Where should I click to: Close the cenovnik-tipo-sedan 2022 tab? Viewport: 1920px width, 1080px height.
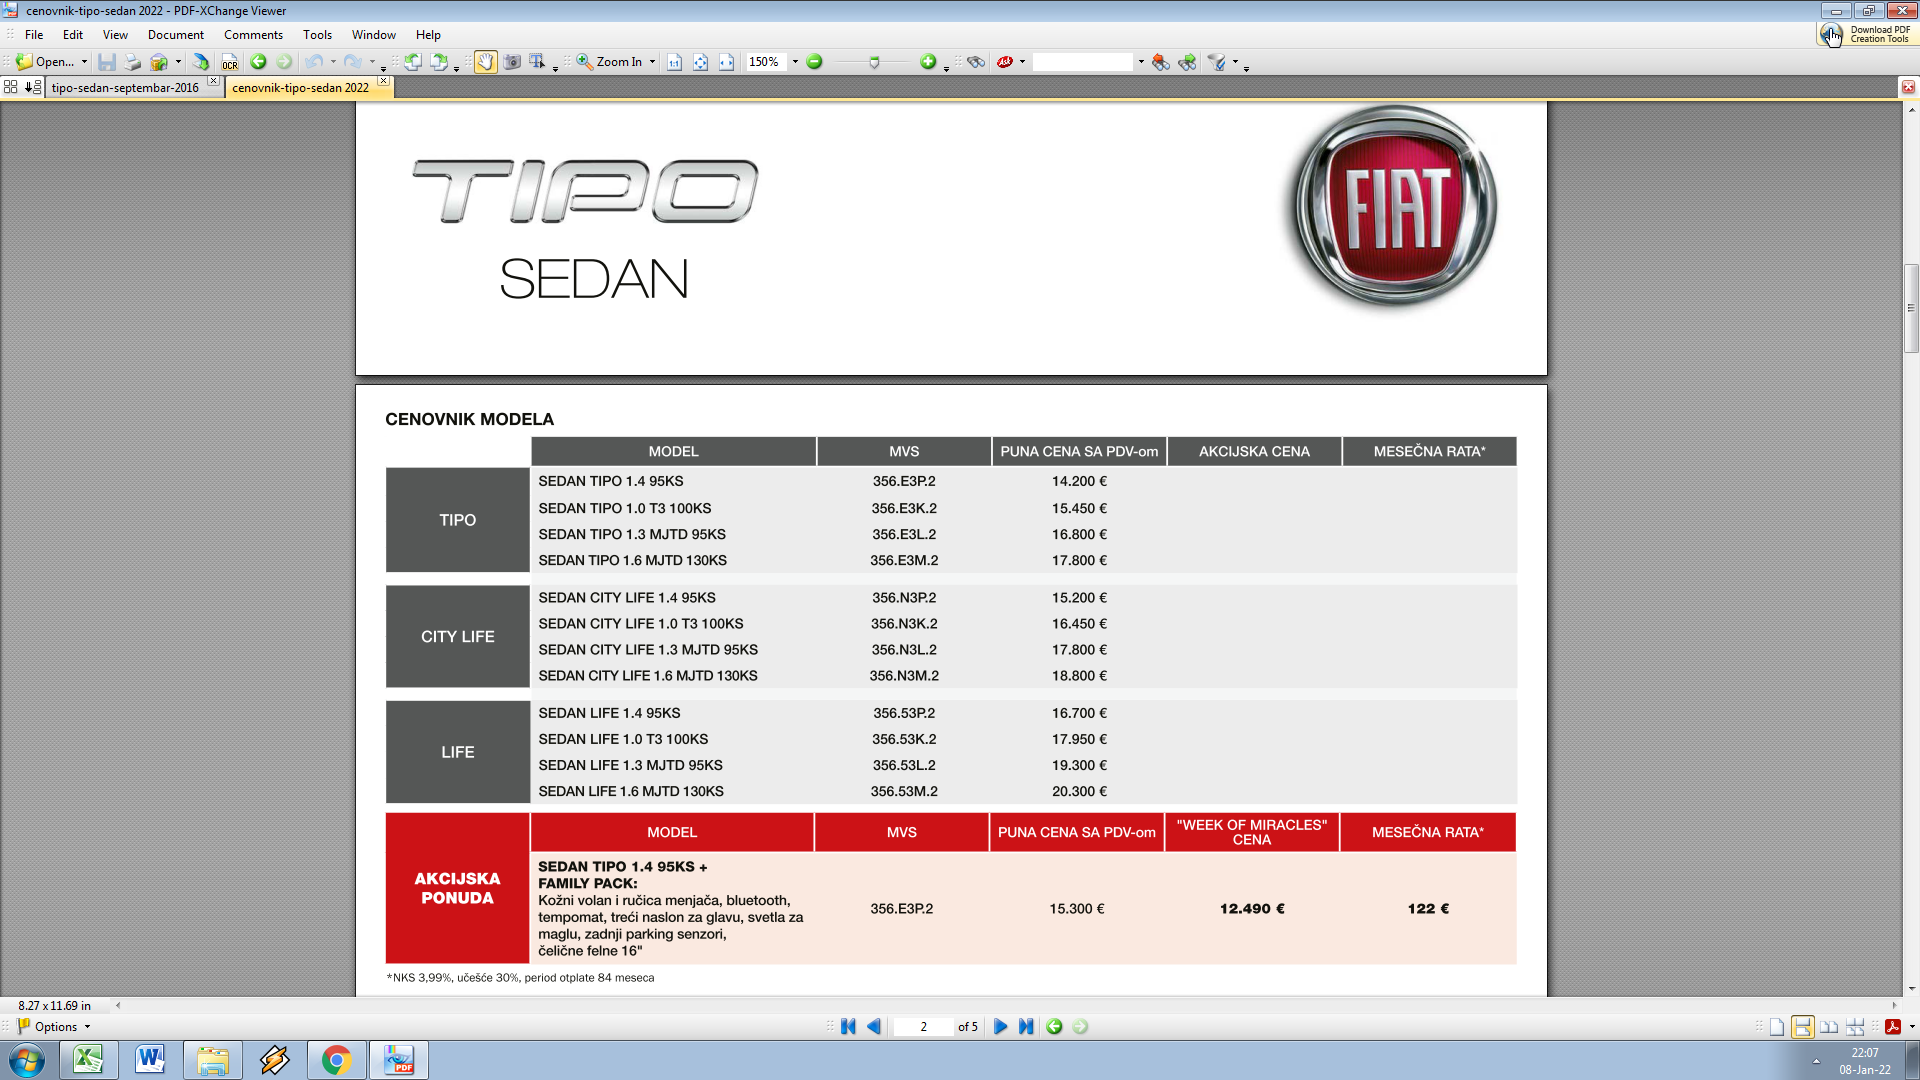pos(383,81)
